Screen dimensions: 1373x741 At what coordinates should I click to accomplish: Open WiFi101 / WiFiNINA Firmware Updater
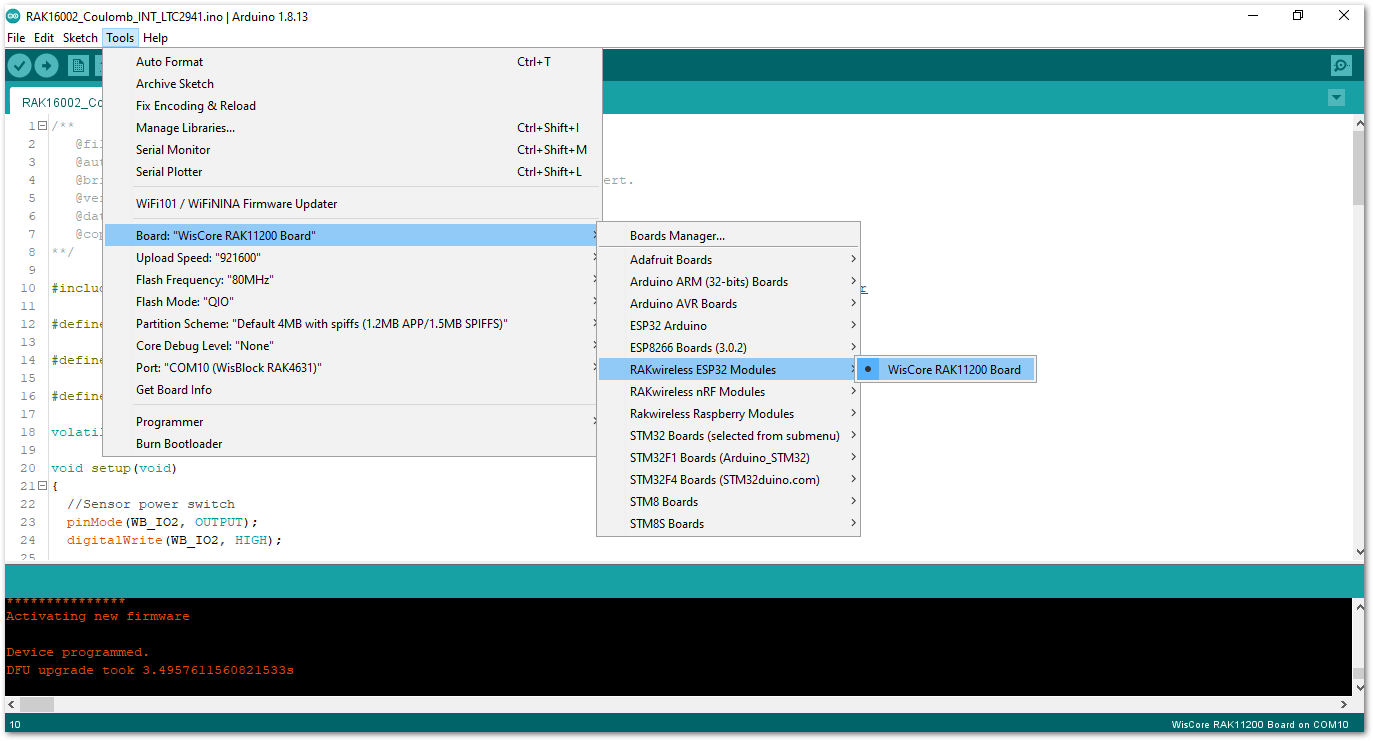coord(353,204)
